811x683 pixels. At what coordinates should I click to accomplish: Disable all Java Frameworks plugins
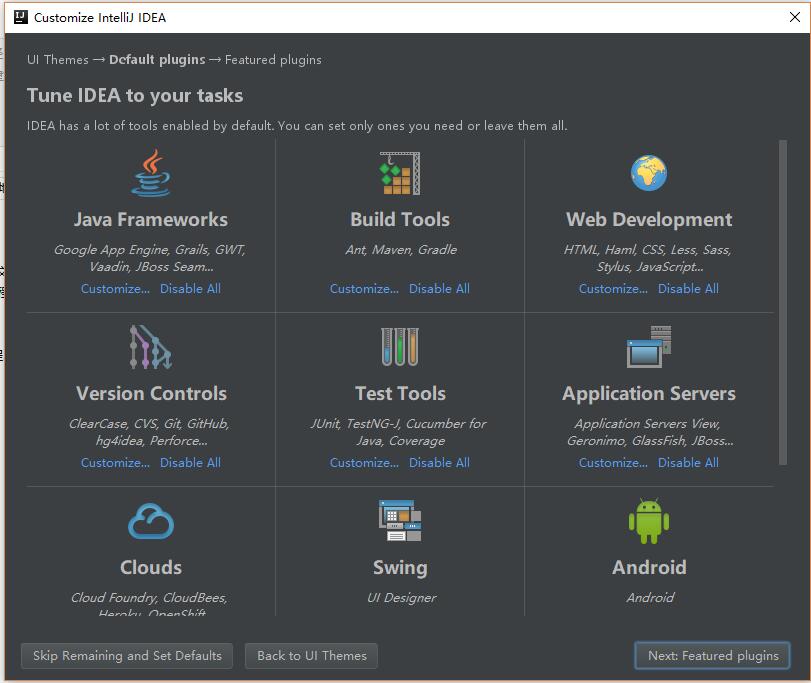pos(190,289)
